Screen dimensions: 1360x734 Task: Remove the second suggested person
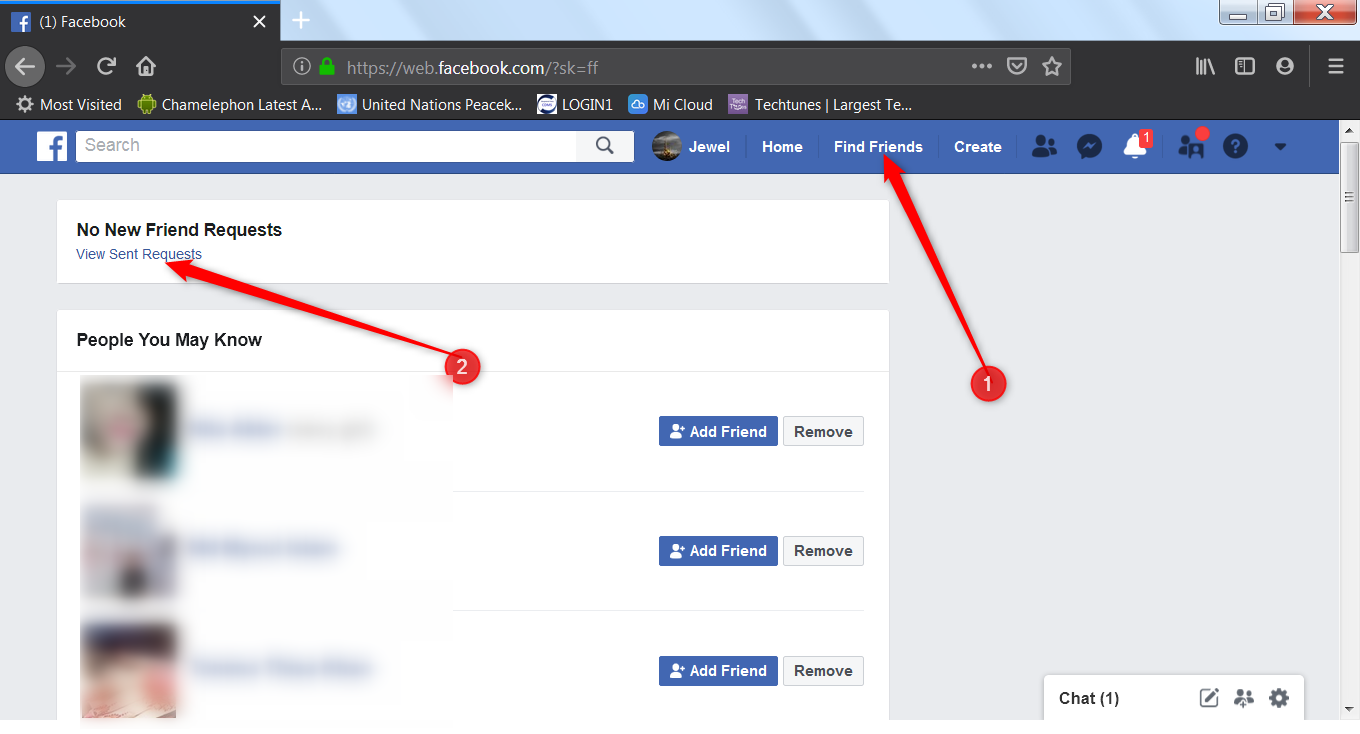[x=823, y=550]
